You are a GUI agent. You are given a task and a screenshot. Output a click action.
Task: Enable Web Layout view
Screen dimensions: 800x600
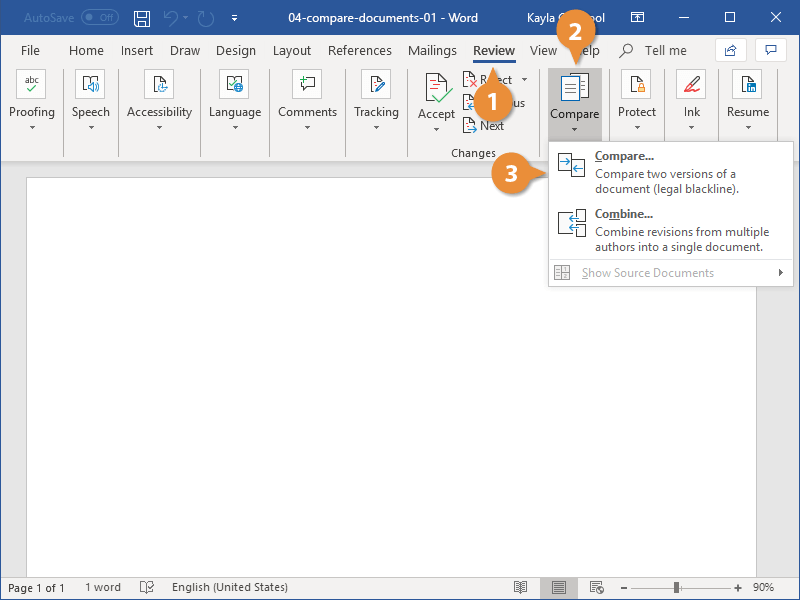coord(597,587)
